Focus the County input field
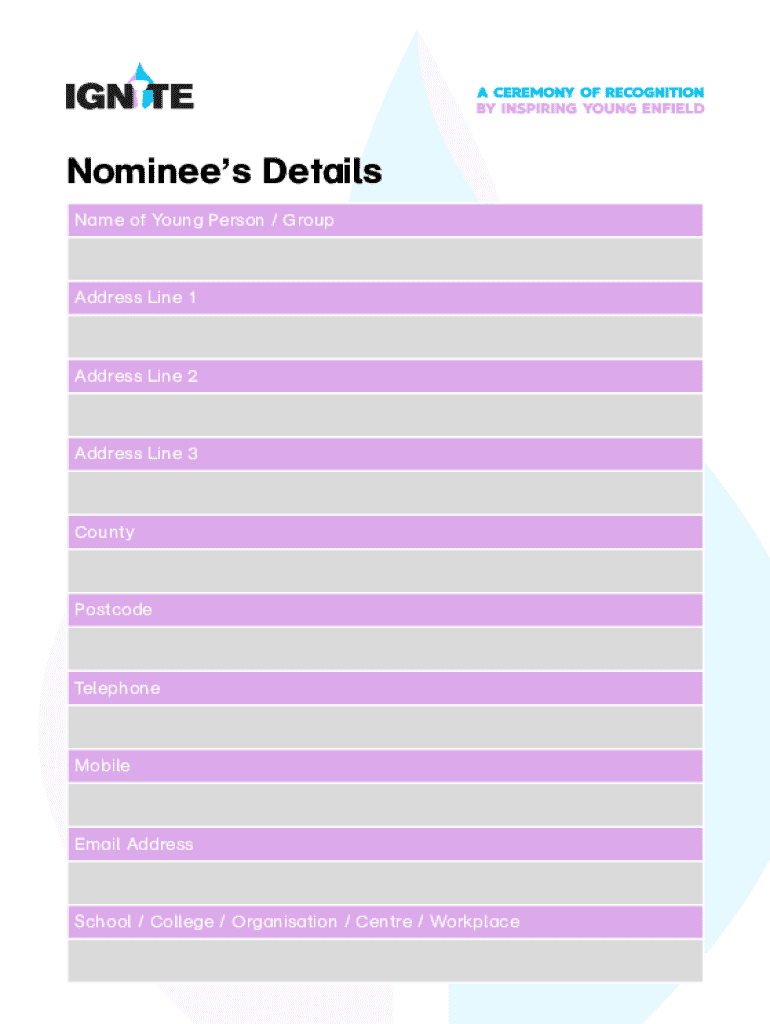770x1024 pixels. click(385, 571)
